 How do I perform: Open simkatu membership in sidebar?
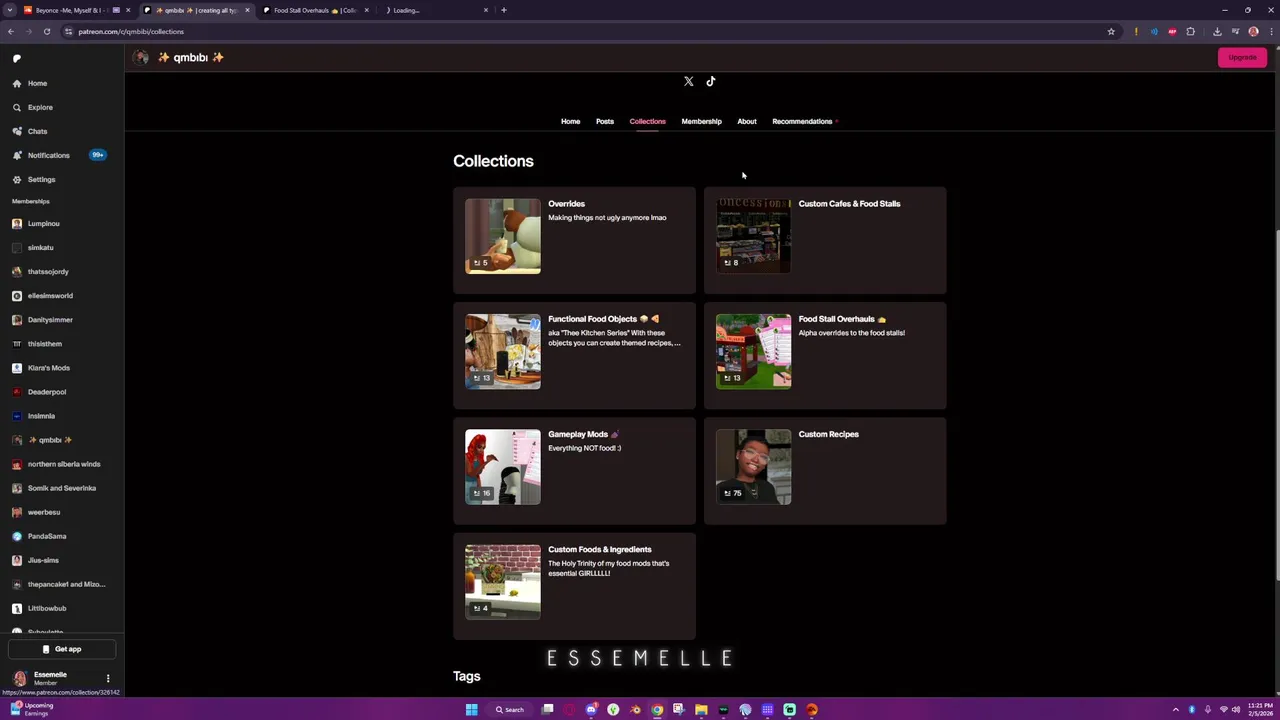click(x=40, y=247)
